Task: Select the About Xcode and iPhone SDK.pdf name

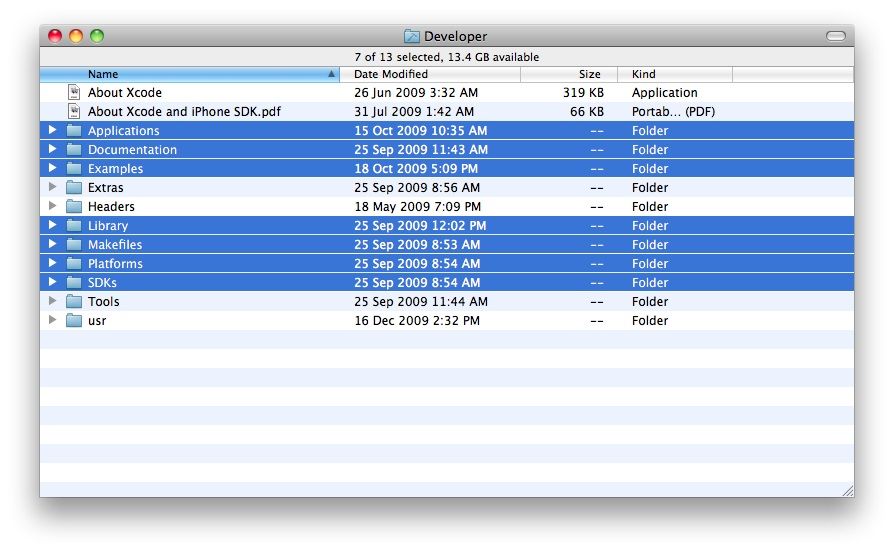Action: click(x=184, y=111)
